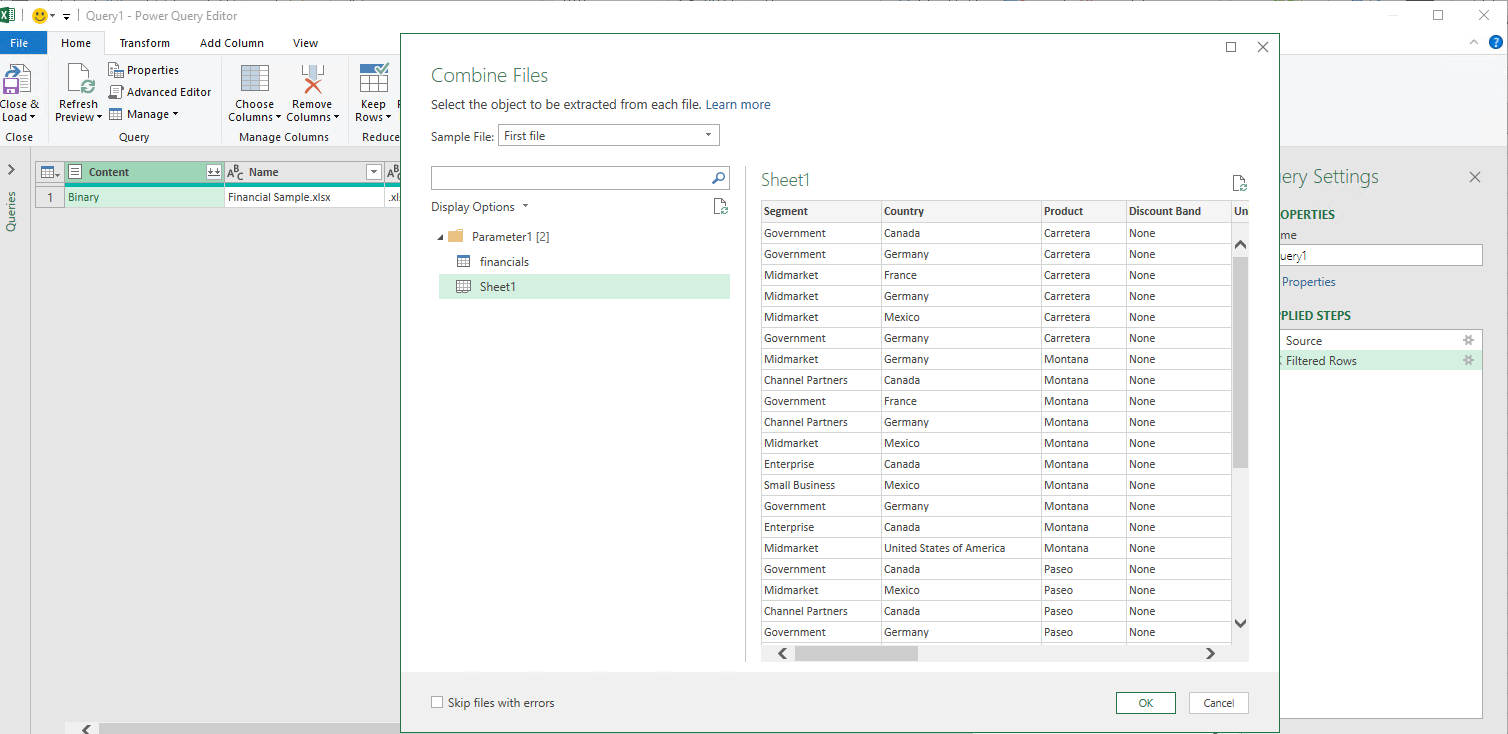Click the preview horizontal scroll right arrow
This screenshot has width=1508, height=734.
(1210, 654)
